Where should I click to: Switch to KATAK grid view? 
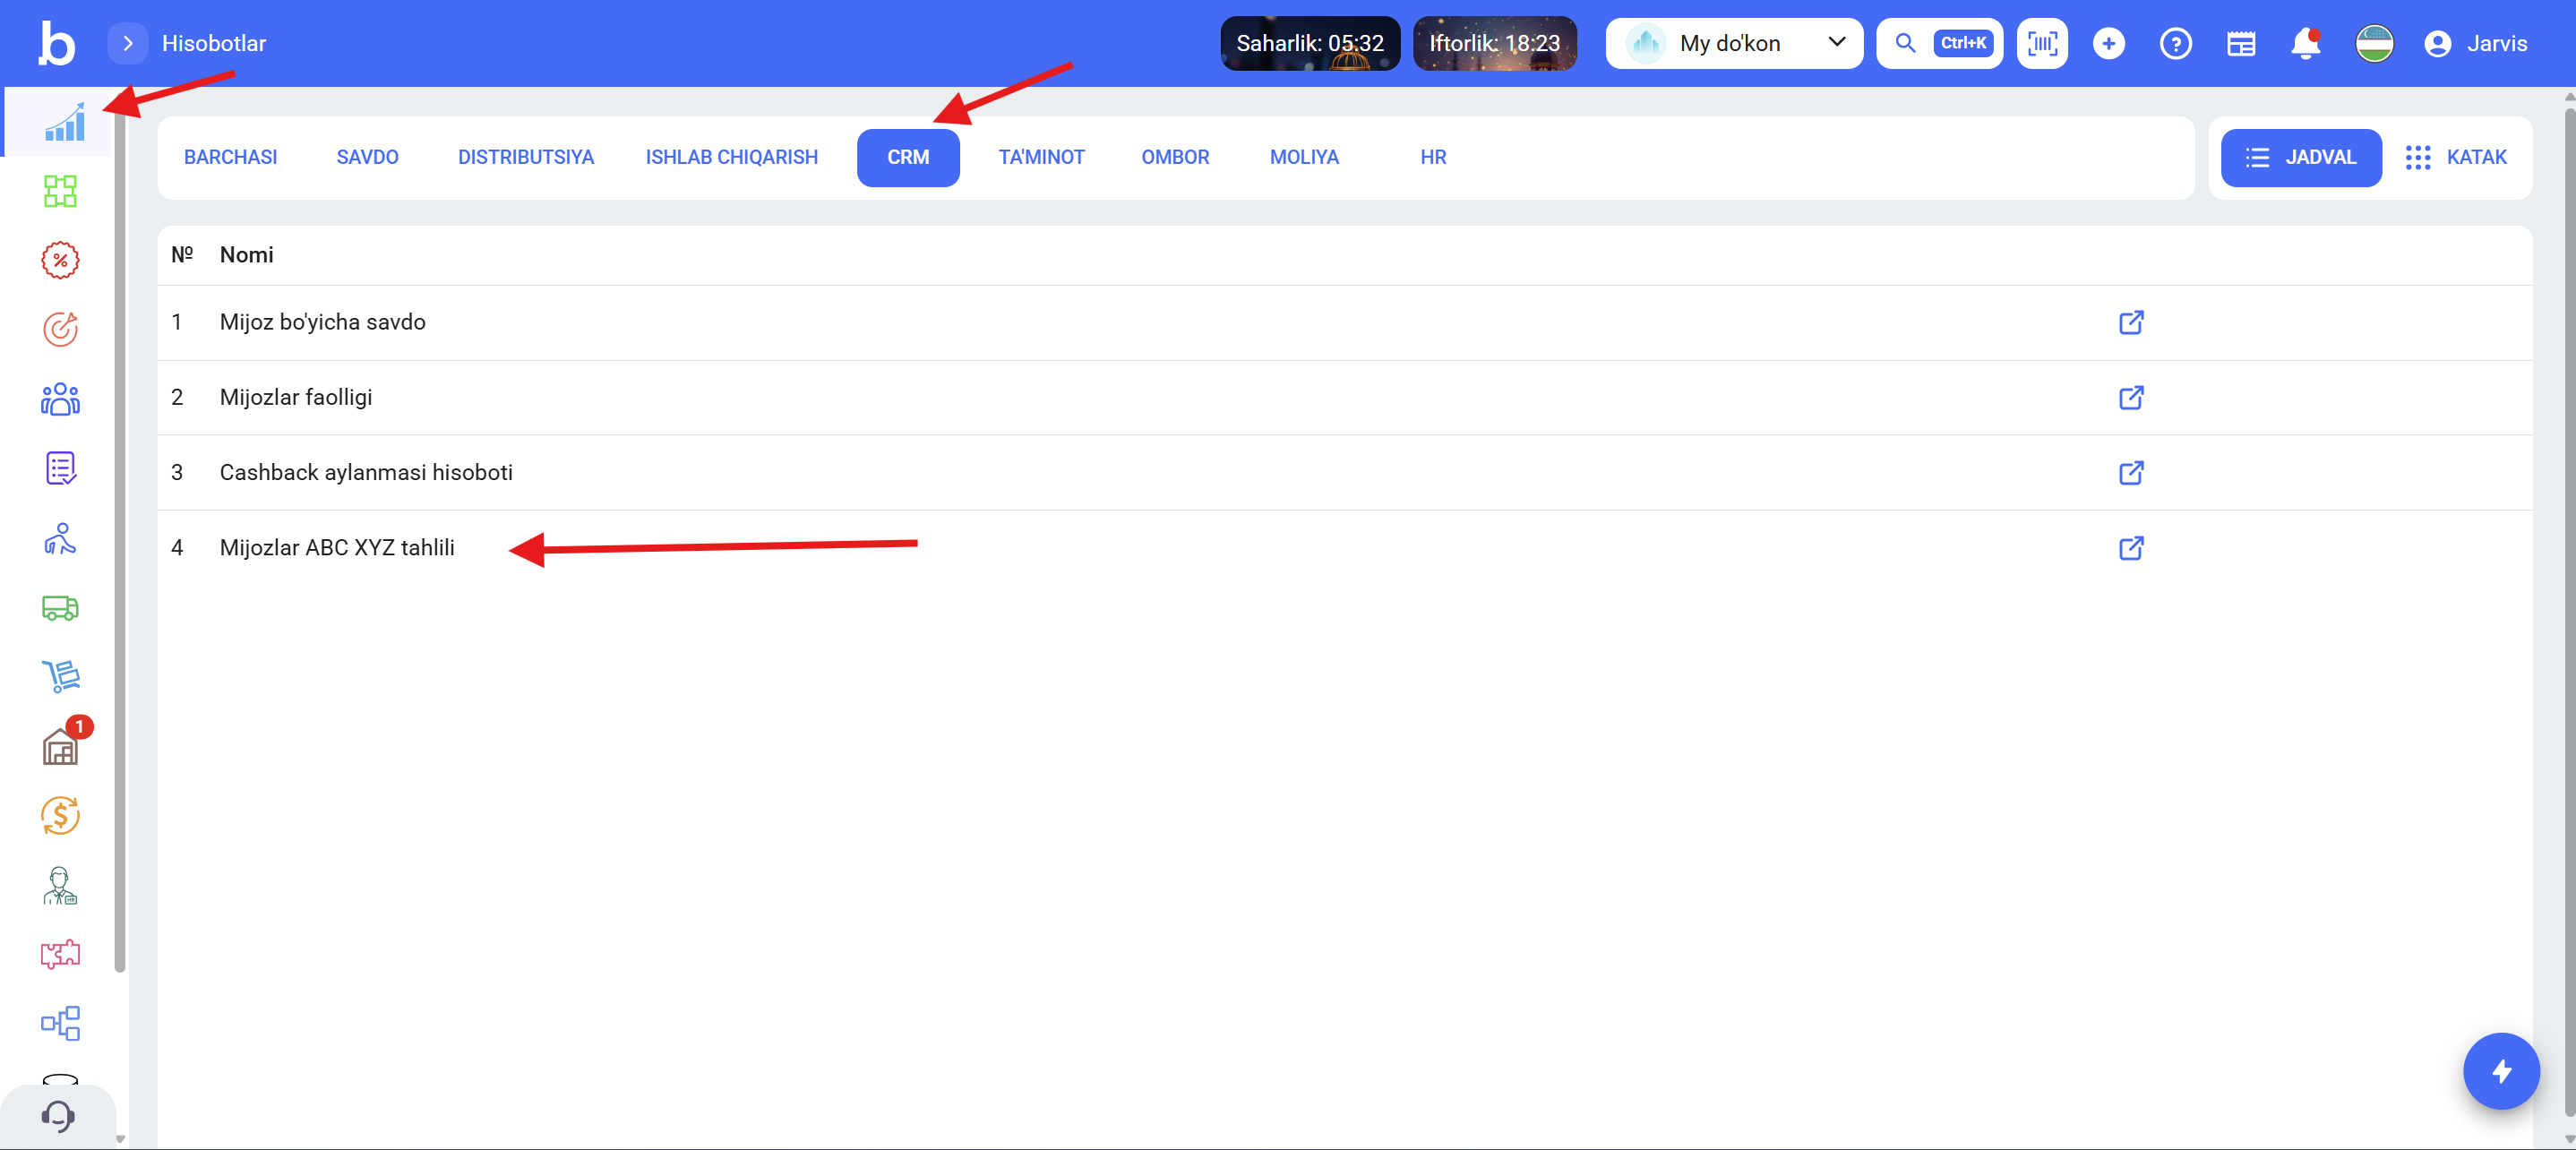click(2456, 158)
